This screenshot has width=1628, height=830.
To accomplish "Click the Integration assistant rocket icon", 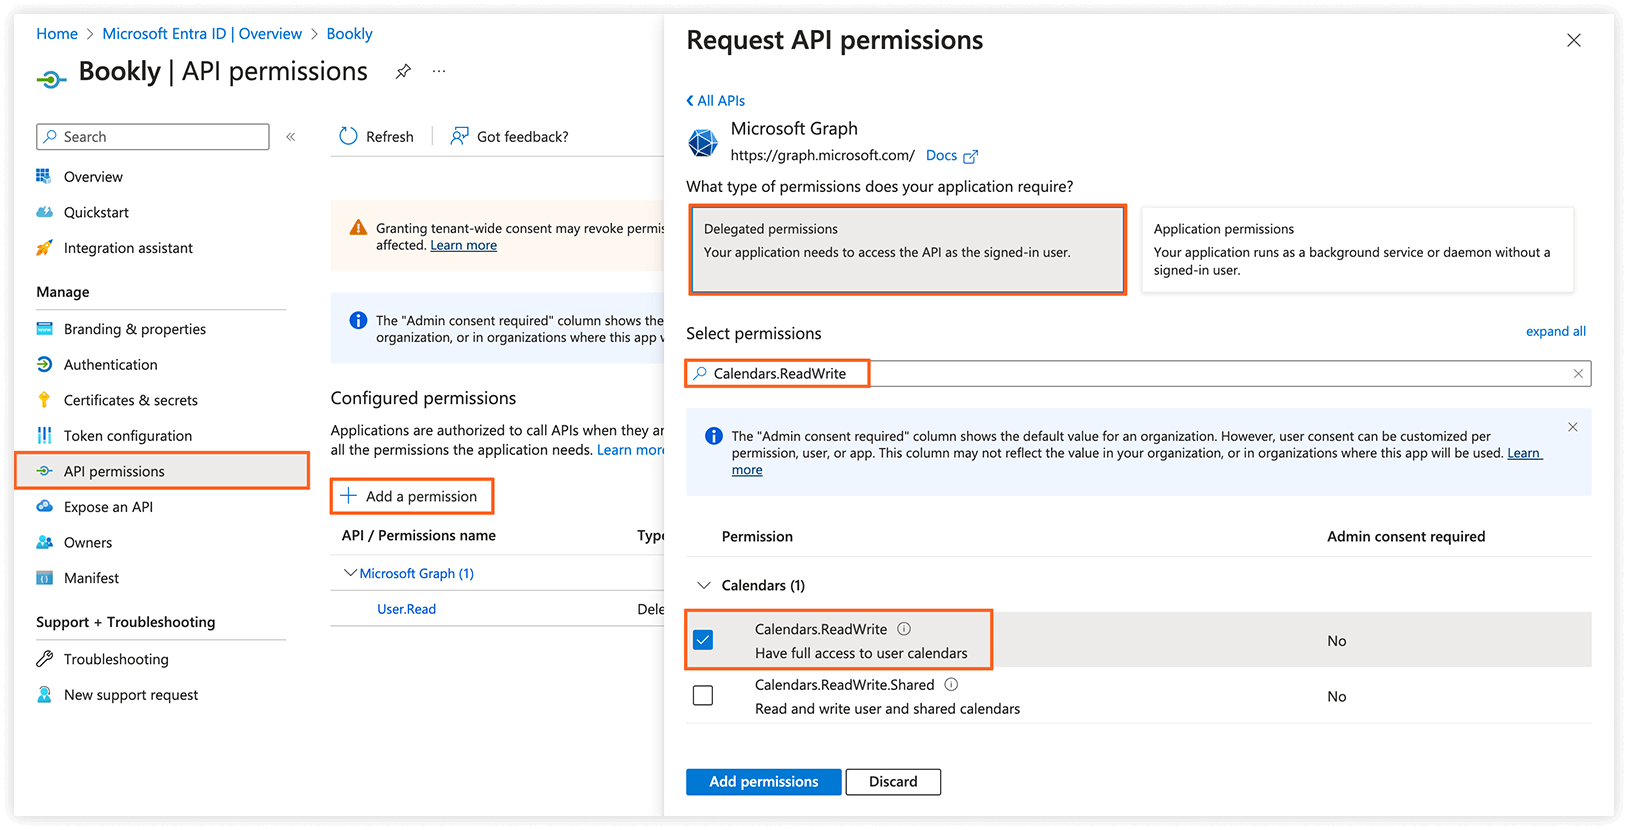I will coord(44,248).
